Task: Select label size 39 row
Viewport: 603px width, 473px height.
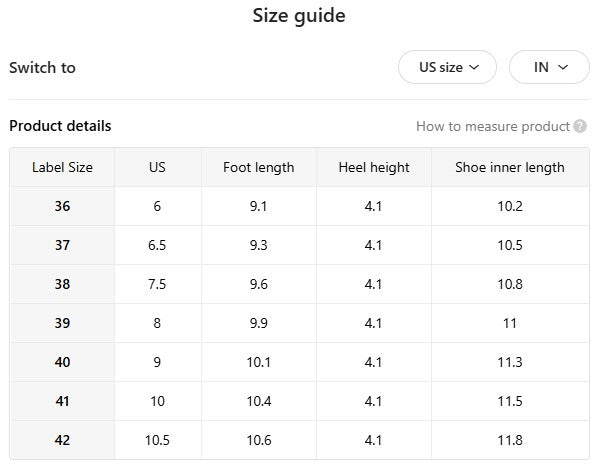Action: point(62,323)
